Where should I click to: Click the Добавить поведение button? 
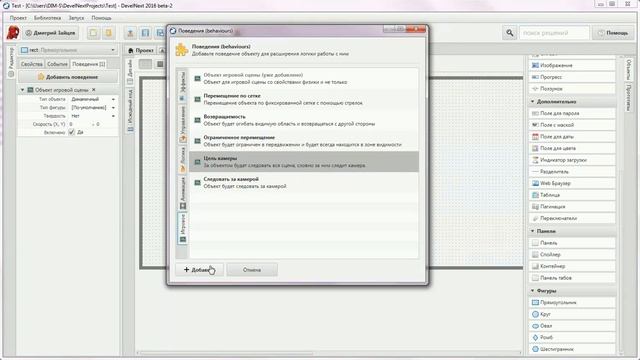68,77
